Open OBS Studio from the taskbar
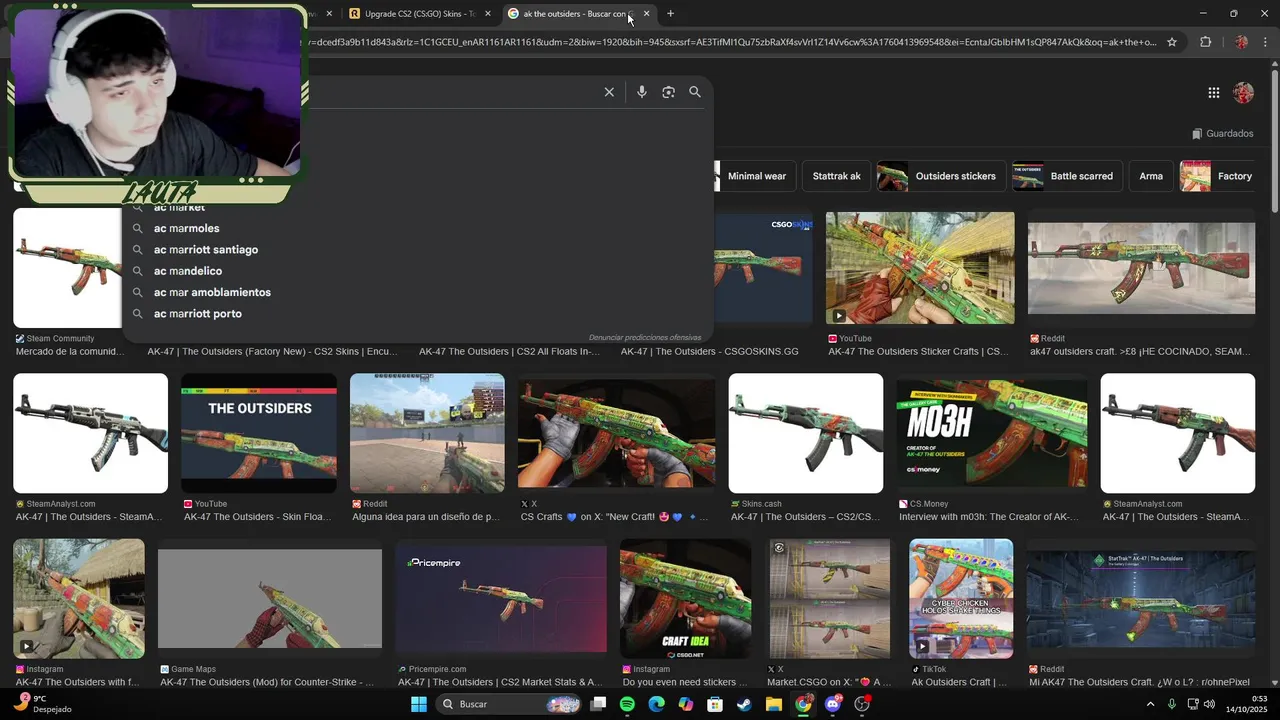The image size is (1280, 720). tap(862, 704)
